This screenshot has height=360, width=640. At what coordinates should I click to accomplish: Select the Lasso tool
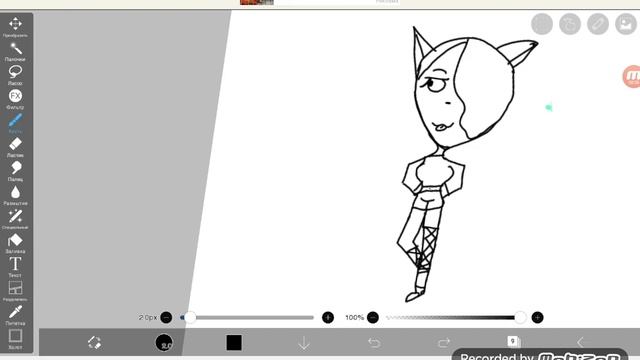[x=16, y=75]
